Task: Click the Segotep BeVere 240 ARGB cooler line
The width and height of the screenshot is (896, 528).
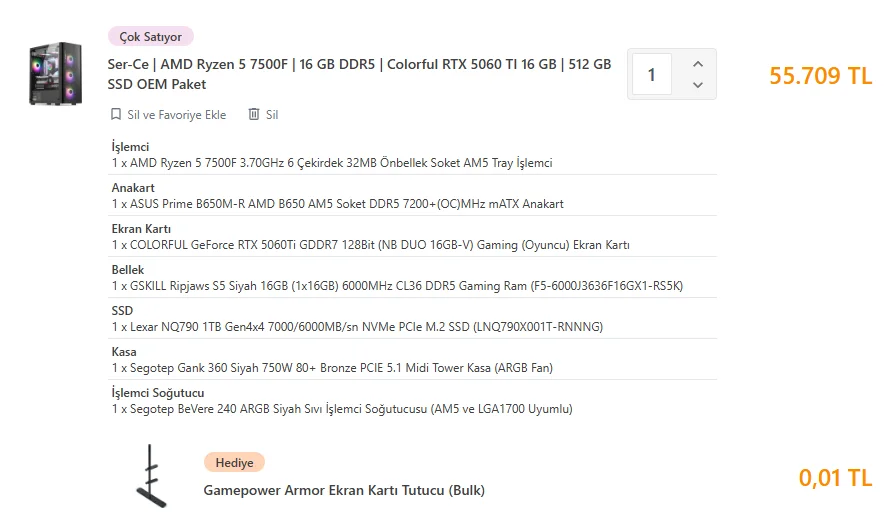Action: click(x=342, y=409)
